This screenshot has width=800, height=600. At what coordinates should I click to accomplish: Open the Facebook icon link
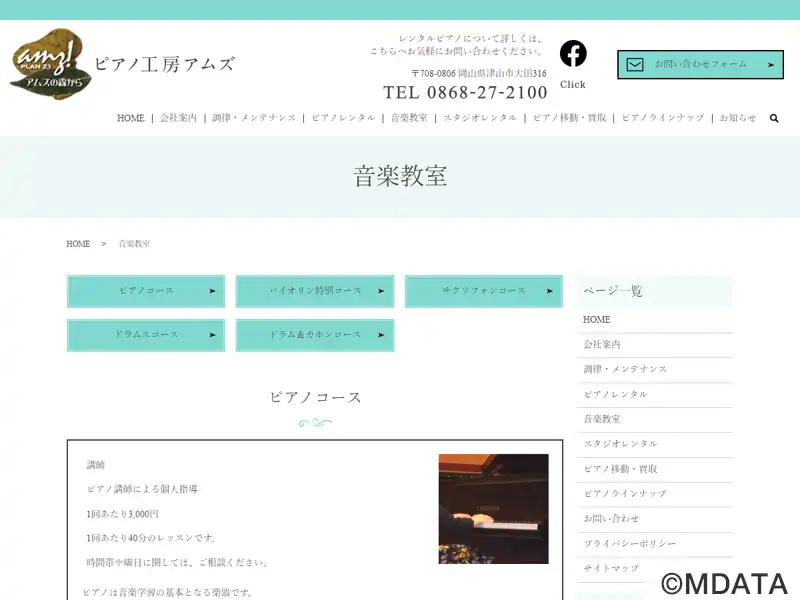tap(573, 54)
